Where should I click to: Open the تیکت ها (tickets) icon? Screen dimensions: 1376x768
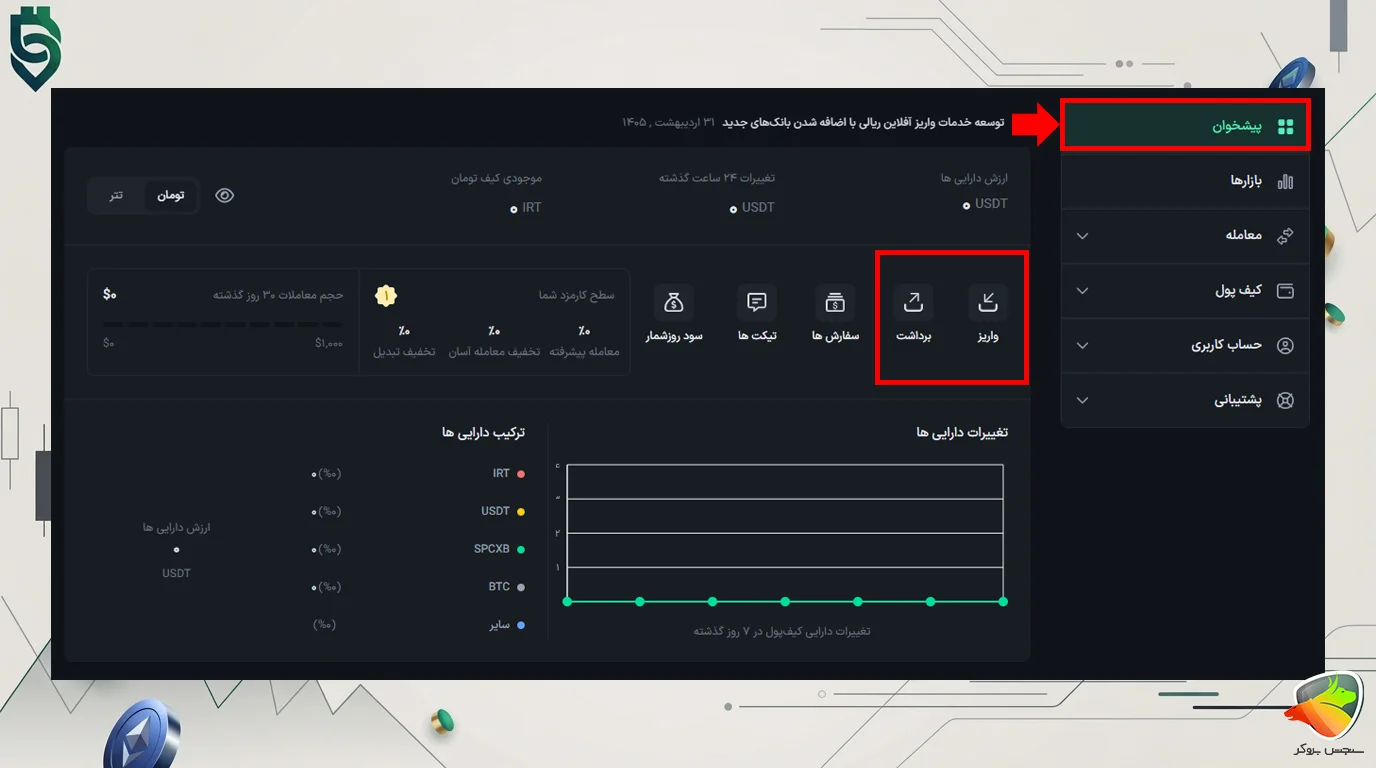(757, 301)
